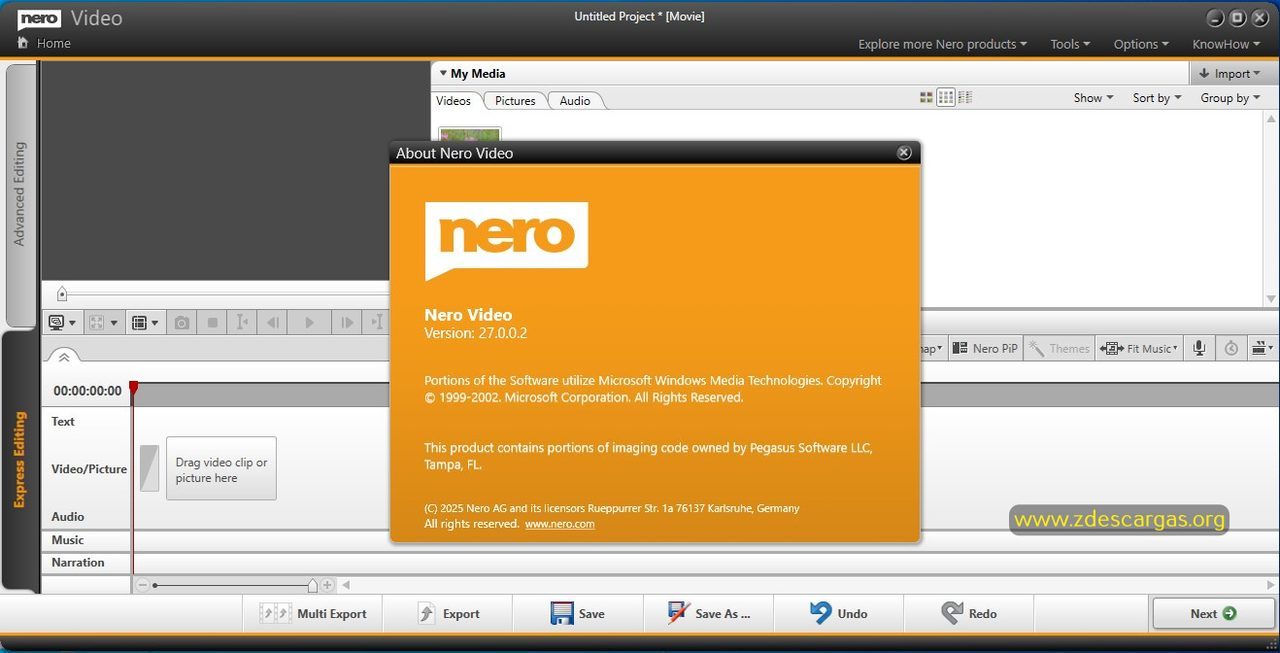Step forward one frame
Screen dimensions: 1280x653
coord(346,322)
